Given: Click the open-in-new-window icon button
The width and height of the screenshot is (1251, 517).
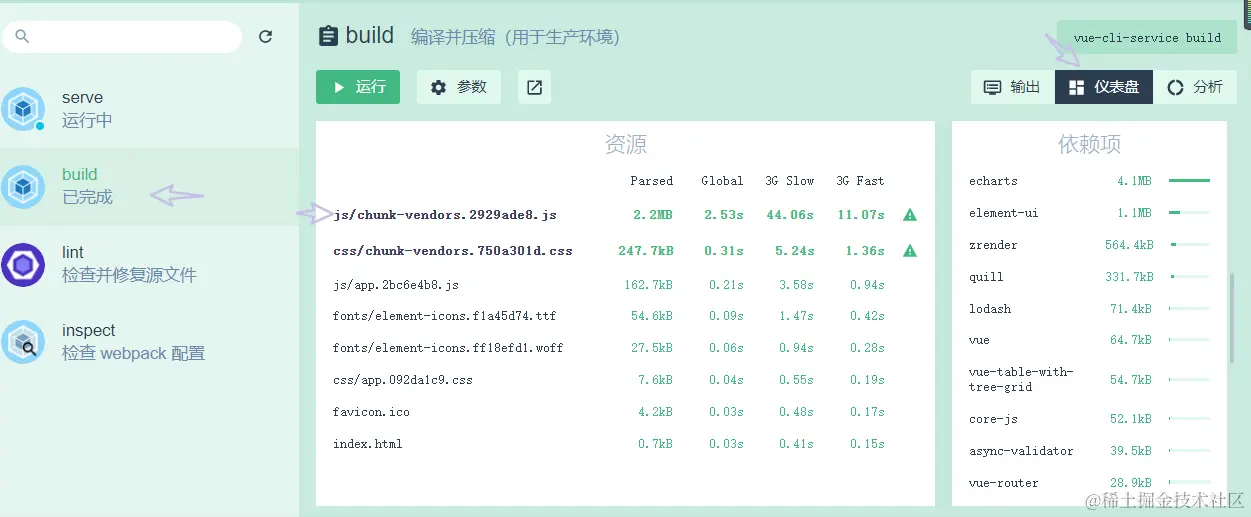Looking at the screenshot, I should click(535, 87).
